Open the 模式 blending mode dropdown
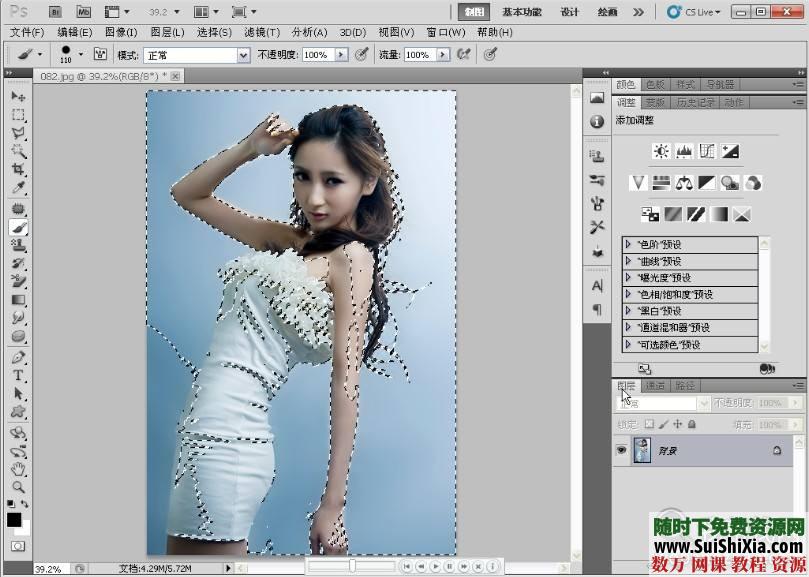This screenshot has width=809, height=577. pyautogui.click(x=243, y=55)
